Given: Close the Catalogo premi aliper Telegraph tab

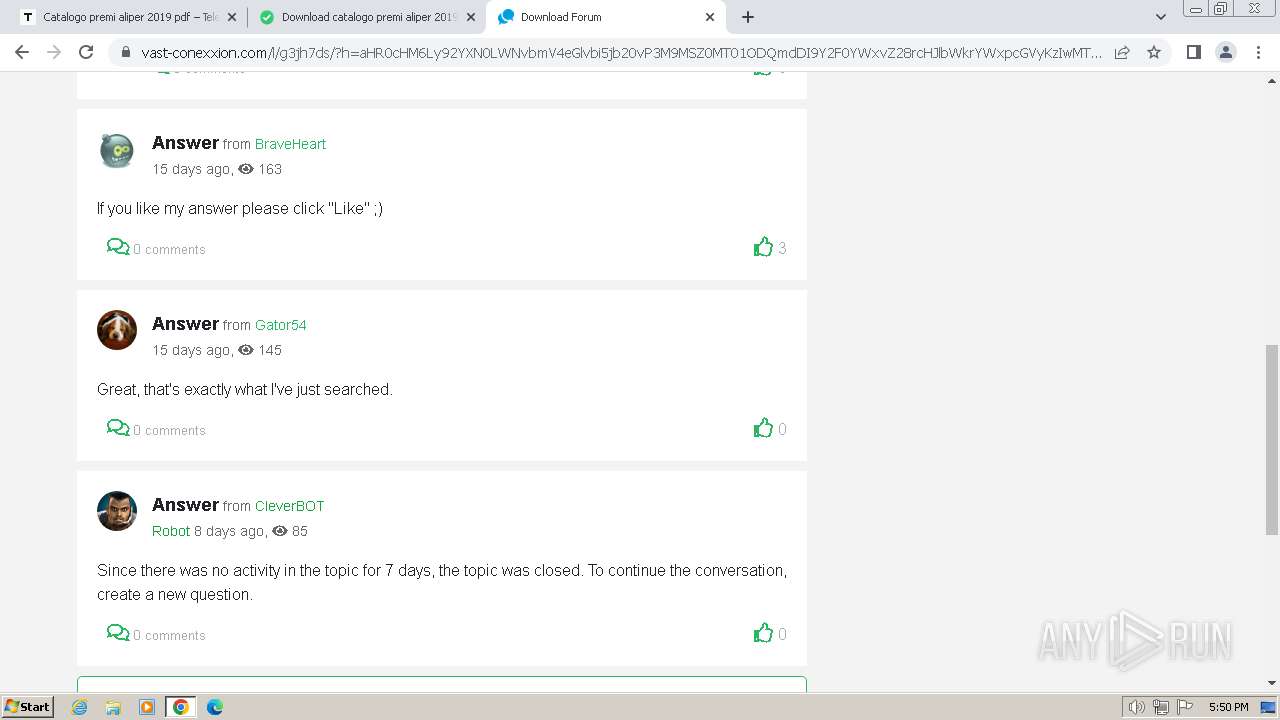Looking at the screenshot, I should (232, 17).
